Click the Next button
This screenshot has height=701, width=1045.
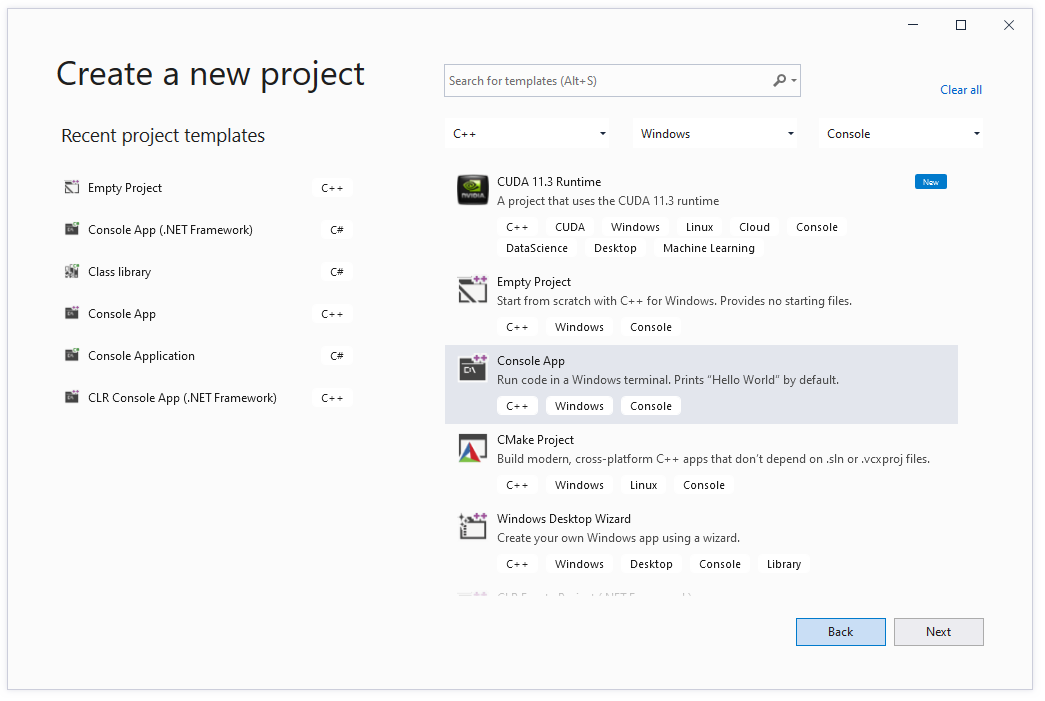click(937, 631)
